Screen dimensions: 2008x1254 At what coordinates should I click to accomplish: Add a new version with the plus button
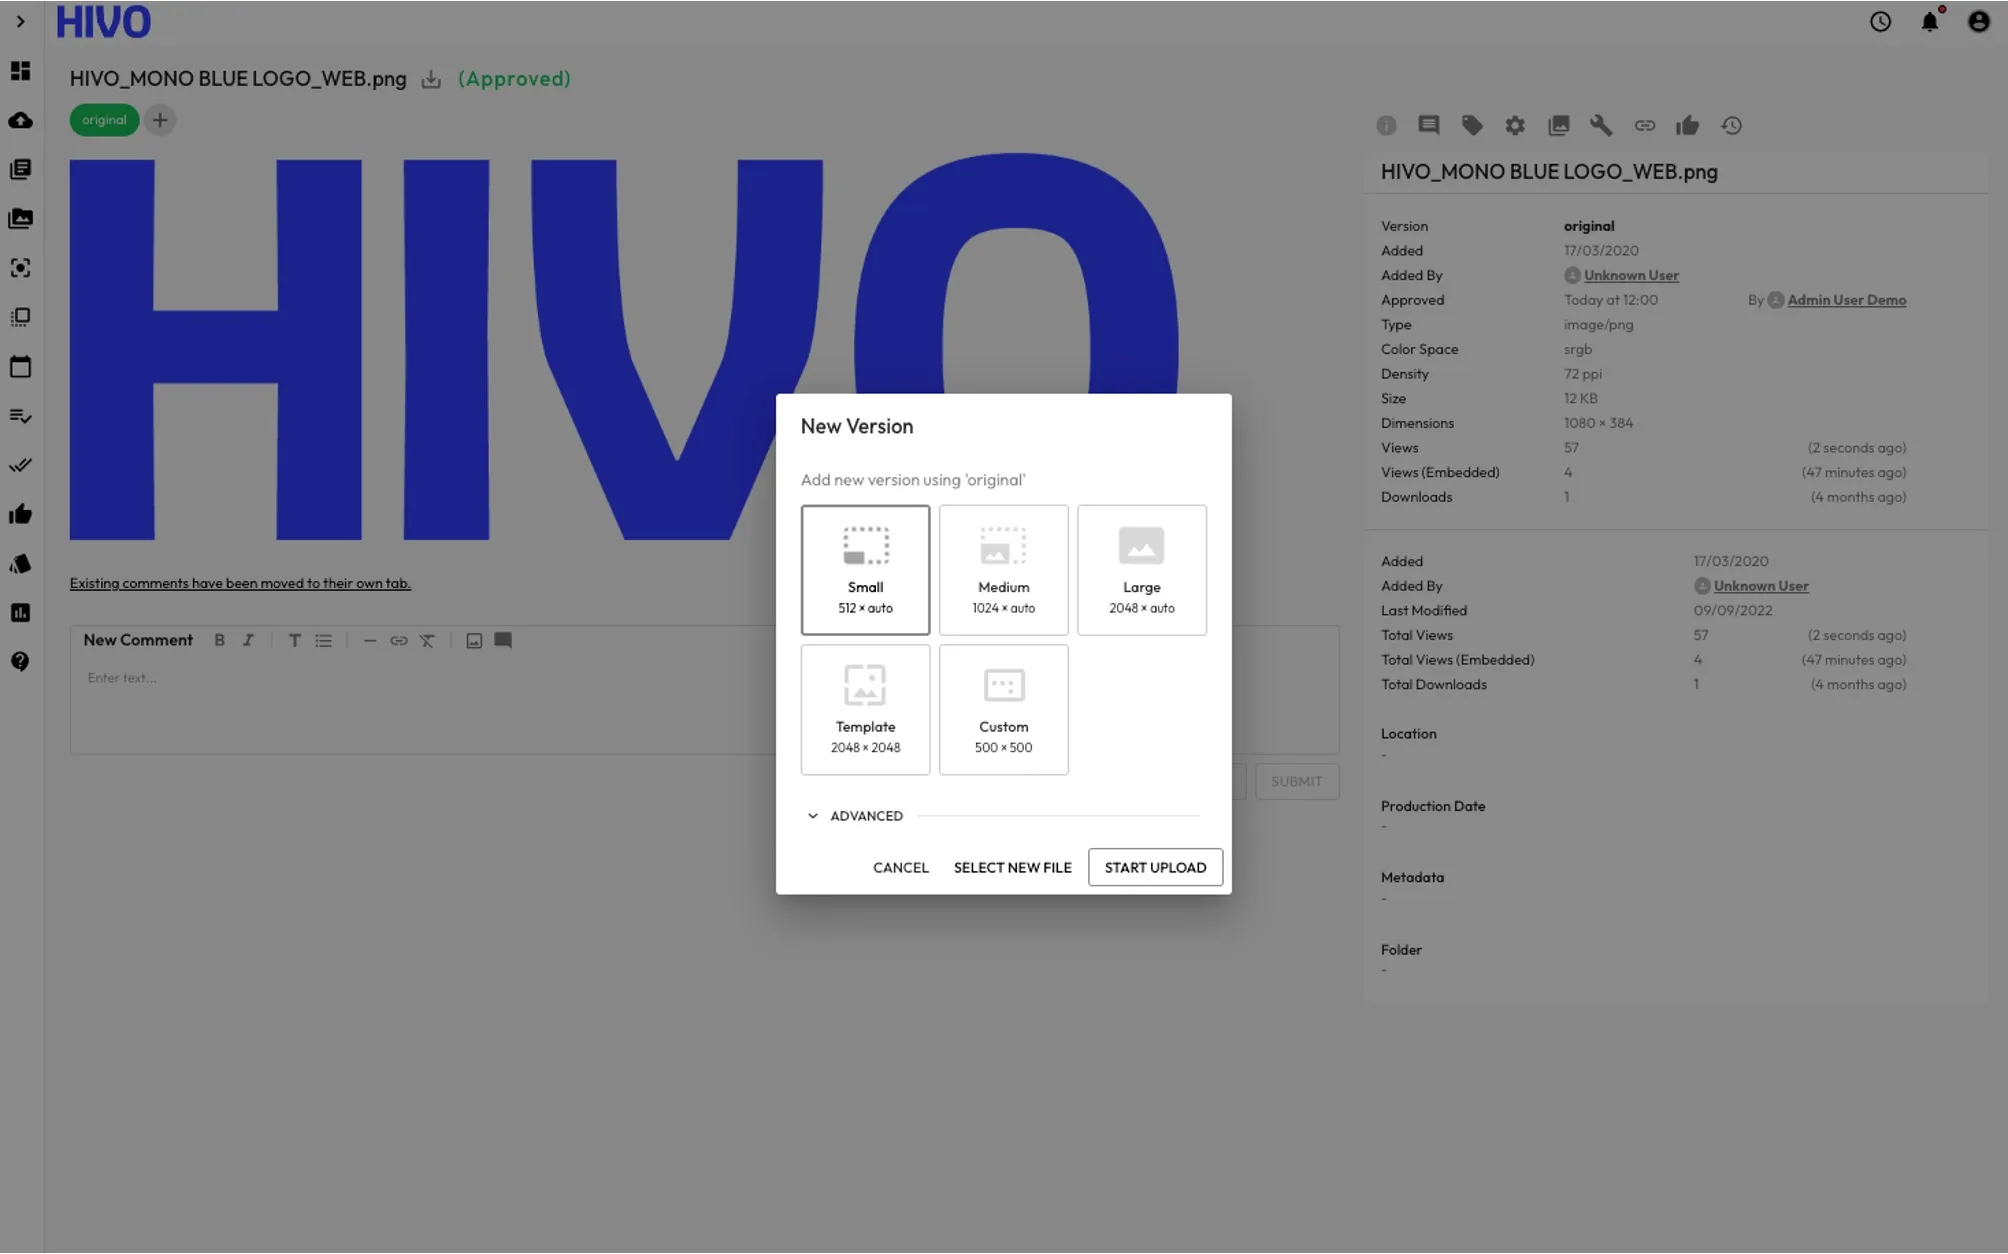[x=160, y=120]
